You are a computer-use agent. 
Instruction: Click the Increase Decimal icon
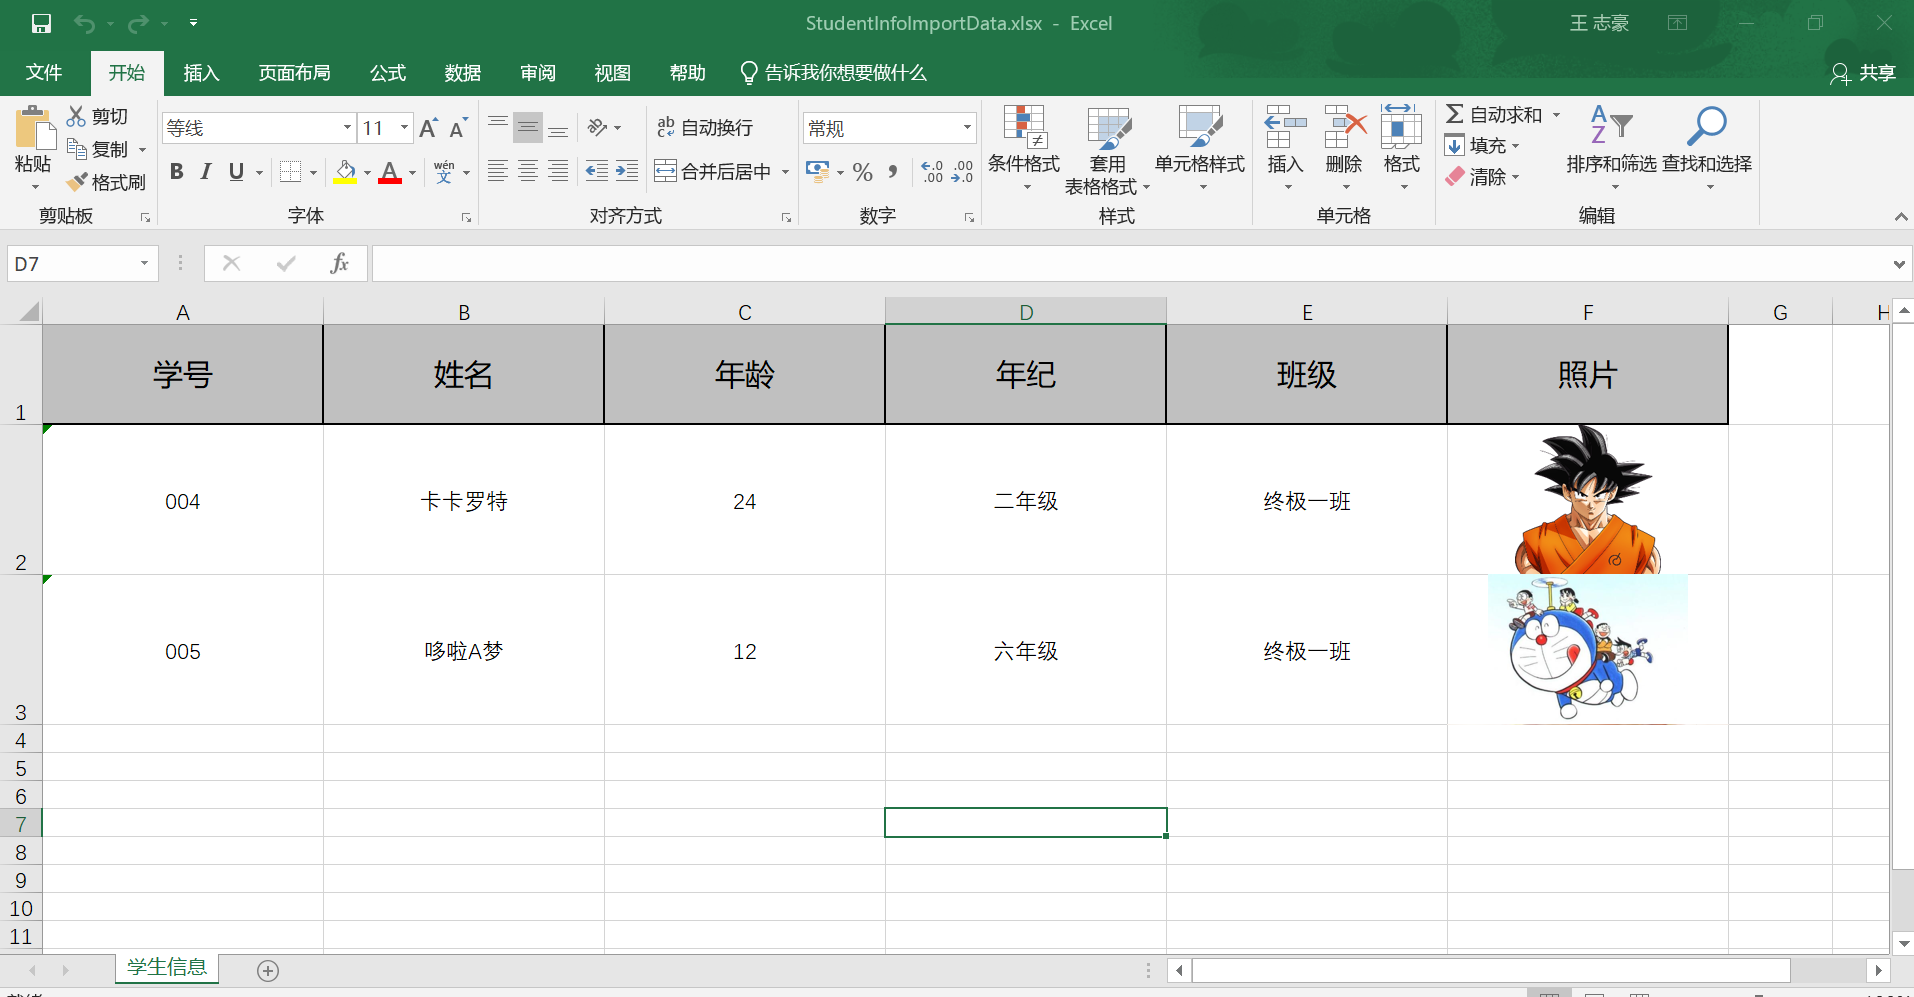[933, 171]
